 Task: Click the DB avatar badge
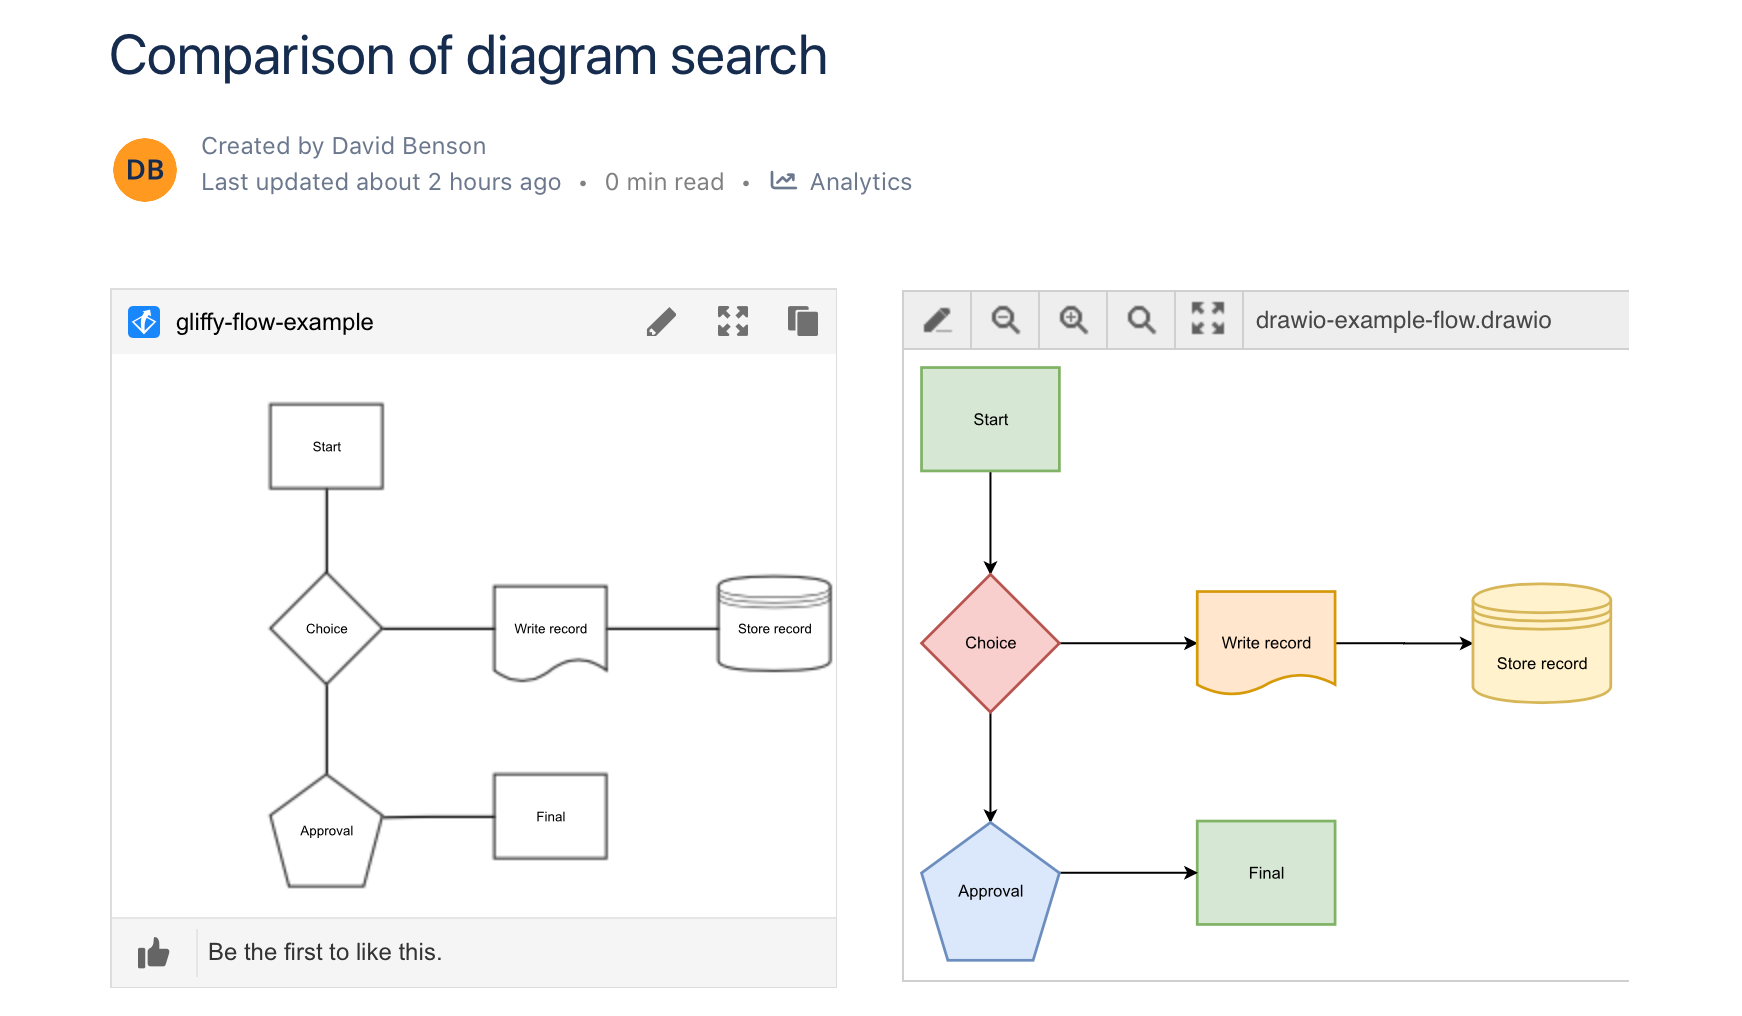coord(144,170)
